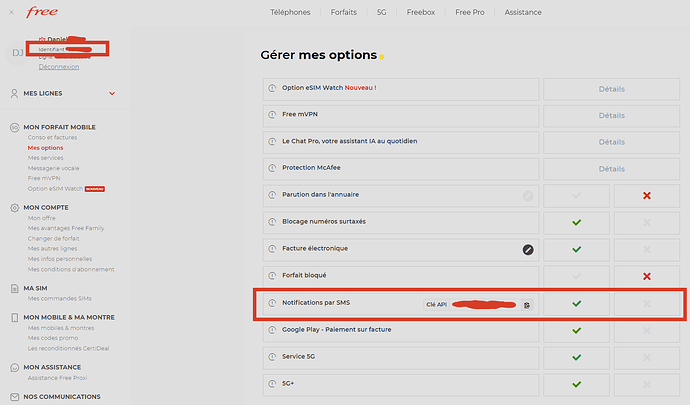Open Conso et factures in the sidebar

(x=52, y=138)
